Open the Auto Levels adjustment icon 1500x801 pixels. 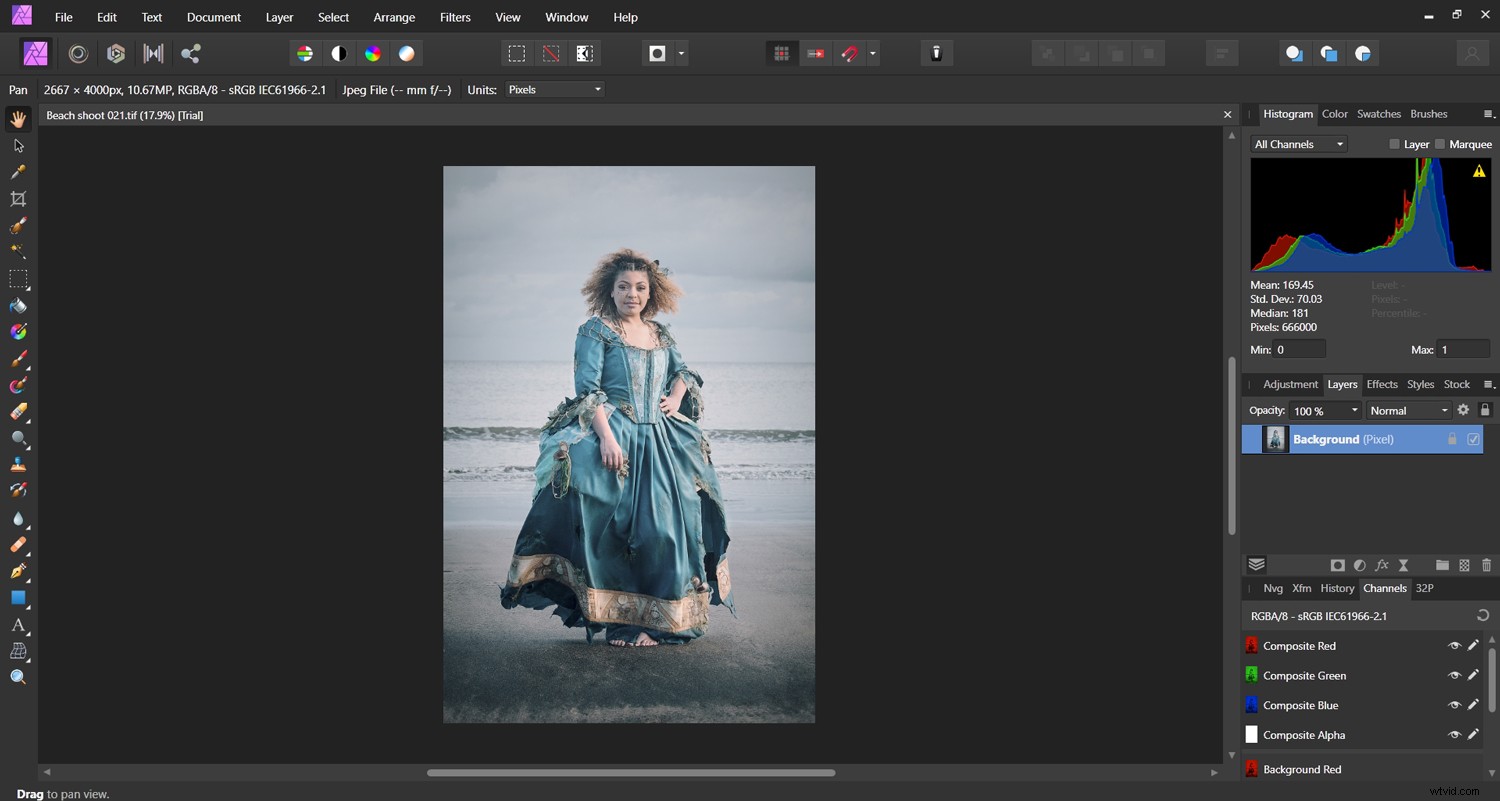pos(305,52)
